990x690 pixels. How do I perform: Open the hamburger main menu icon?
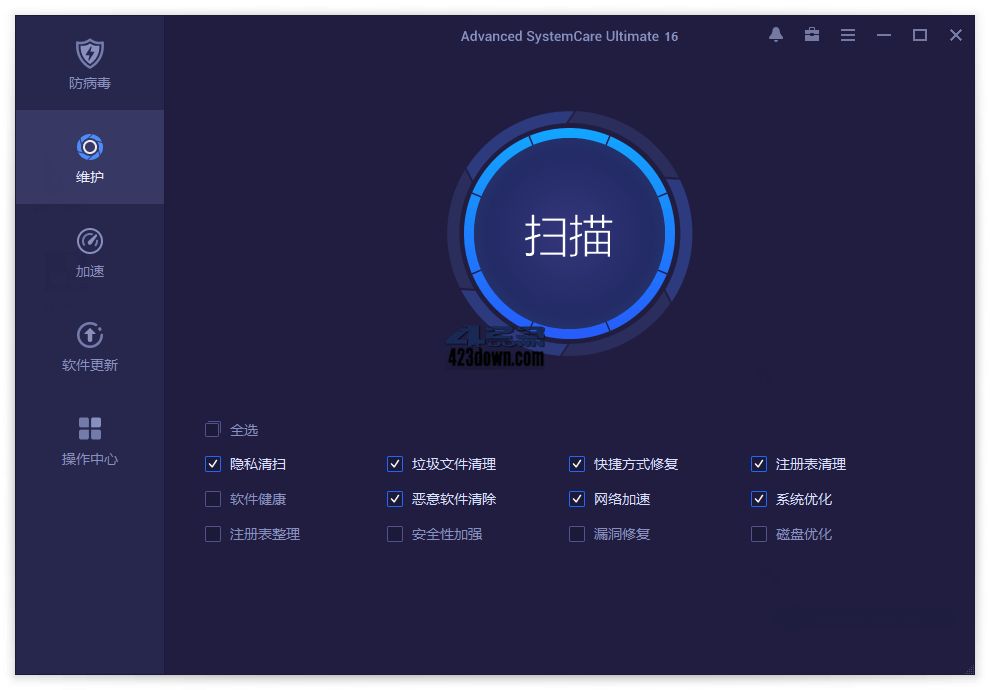pos(847,35)
